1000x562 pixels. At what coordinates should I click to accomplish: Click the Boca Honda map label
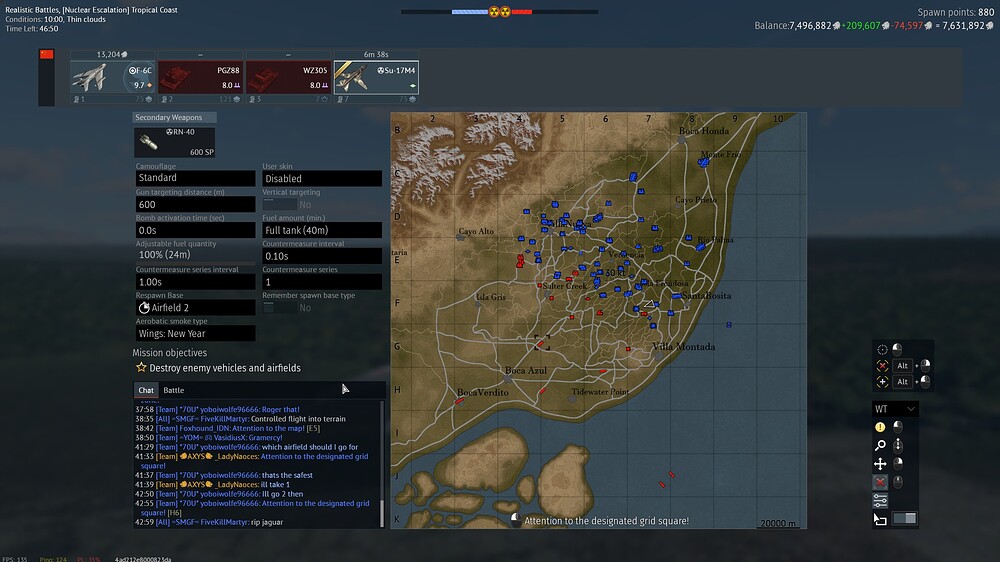(703, 131)
